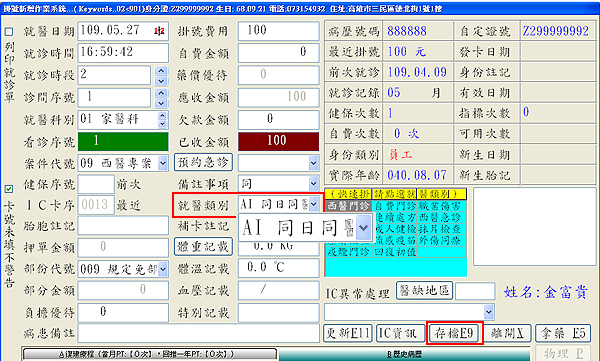The width and height of the screenshot is (600, 361).
Task: Toggle the 卡號未填不警告 checkbox
Action: coord(9,189)
